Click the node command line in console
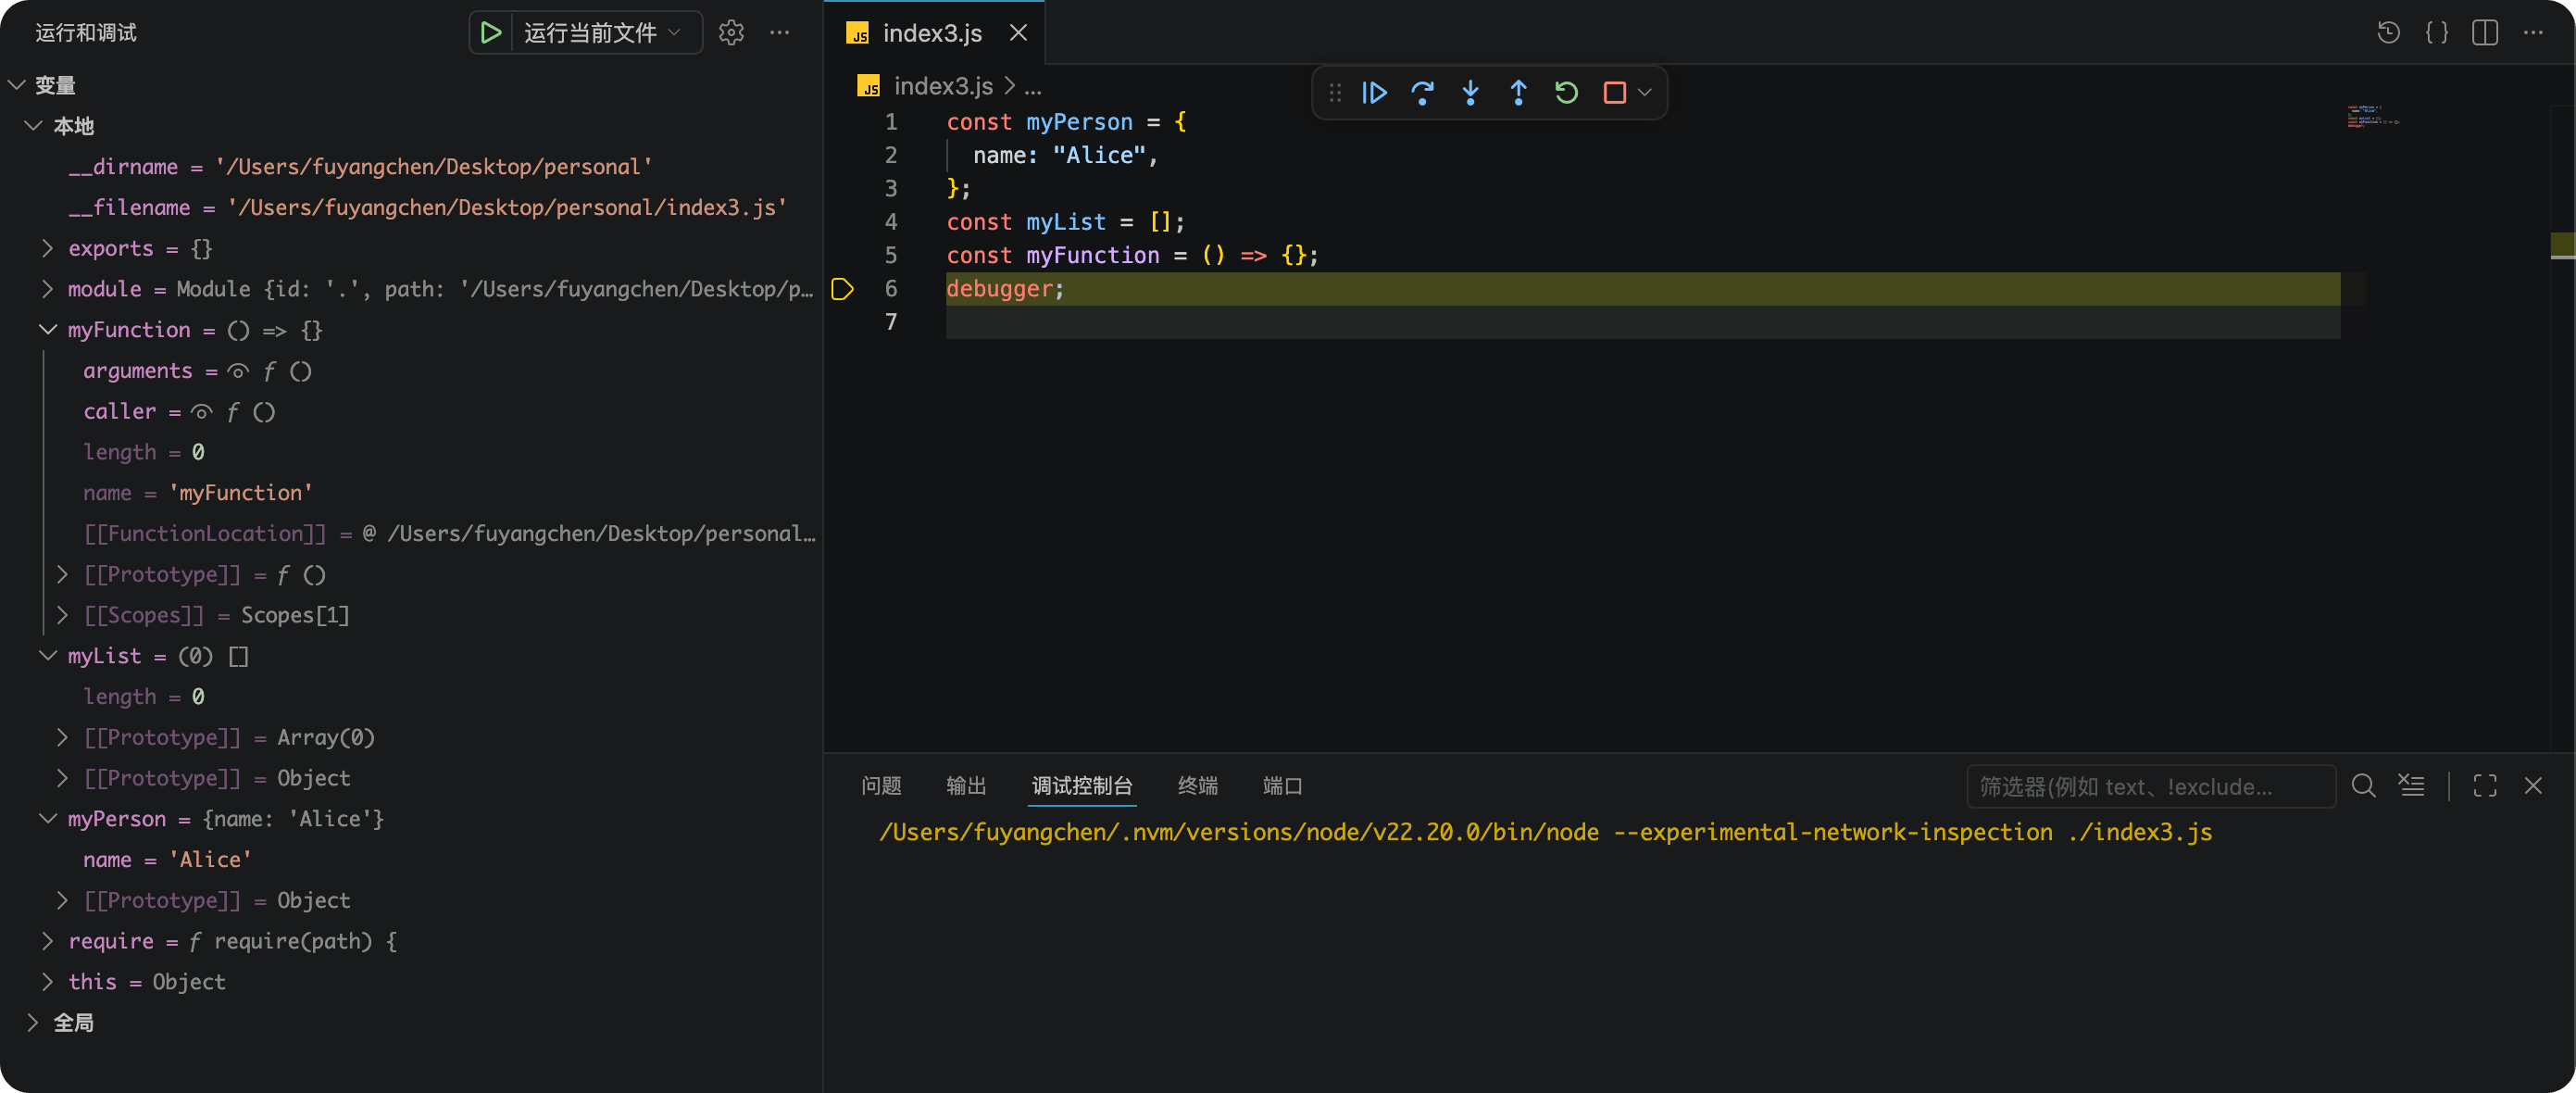This screenshot has height=1093, width=2576. click(x=1545, y=832)
